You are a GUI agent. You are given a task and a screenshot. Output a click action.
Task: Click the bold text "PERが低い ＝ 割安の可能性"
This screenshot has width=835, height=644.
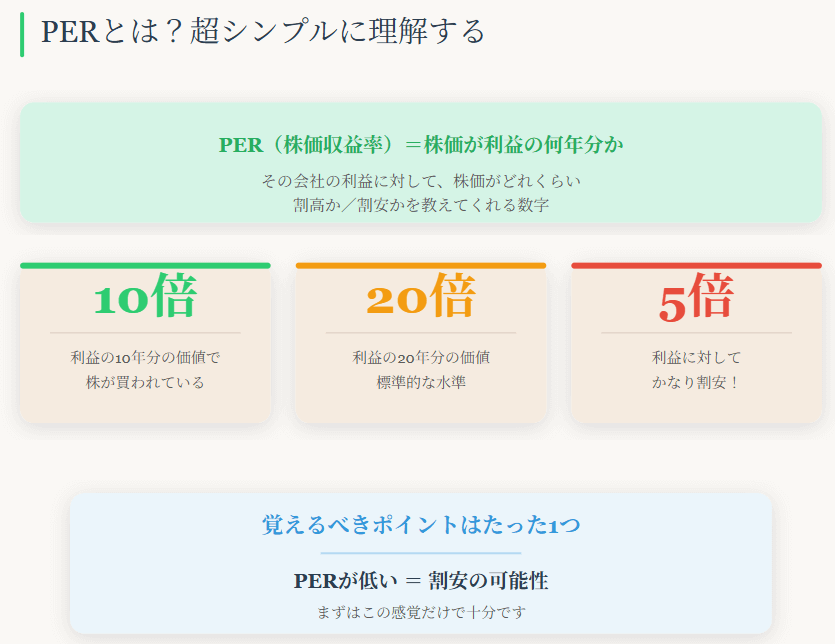pyautogui.click(x=421, y=581)
